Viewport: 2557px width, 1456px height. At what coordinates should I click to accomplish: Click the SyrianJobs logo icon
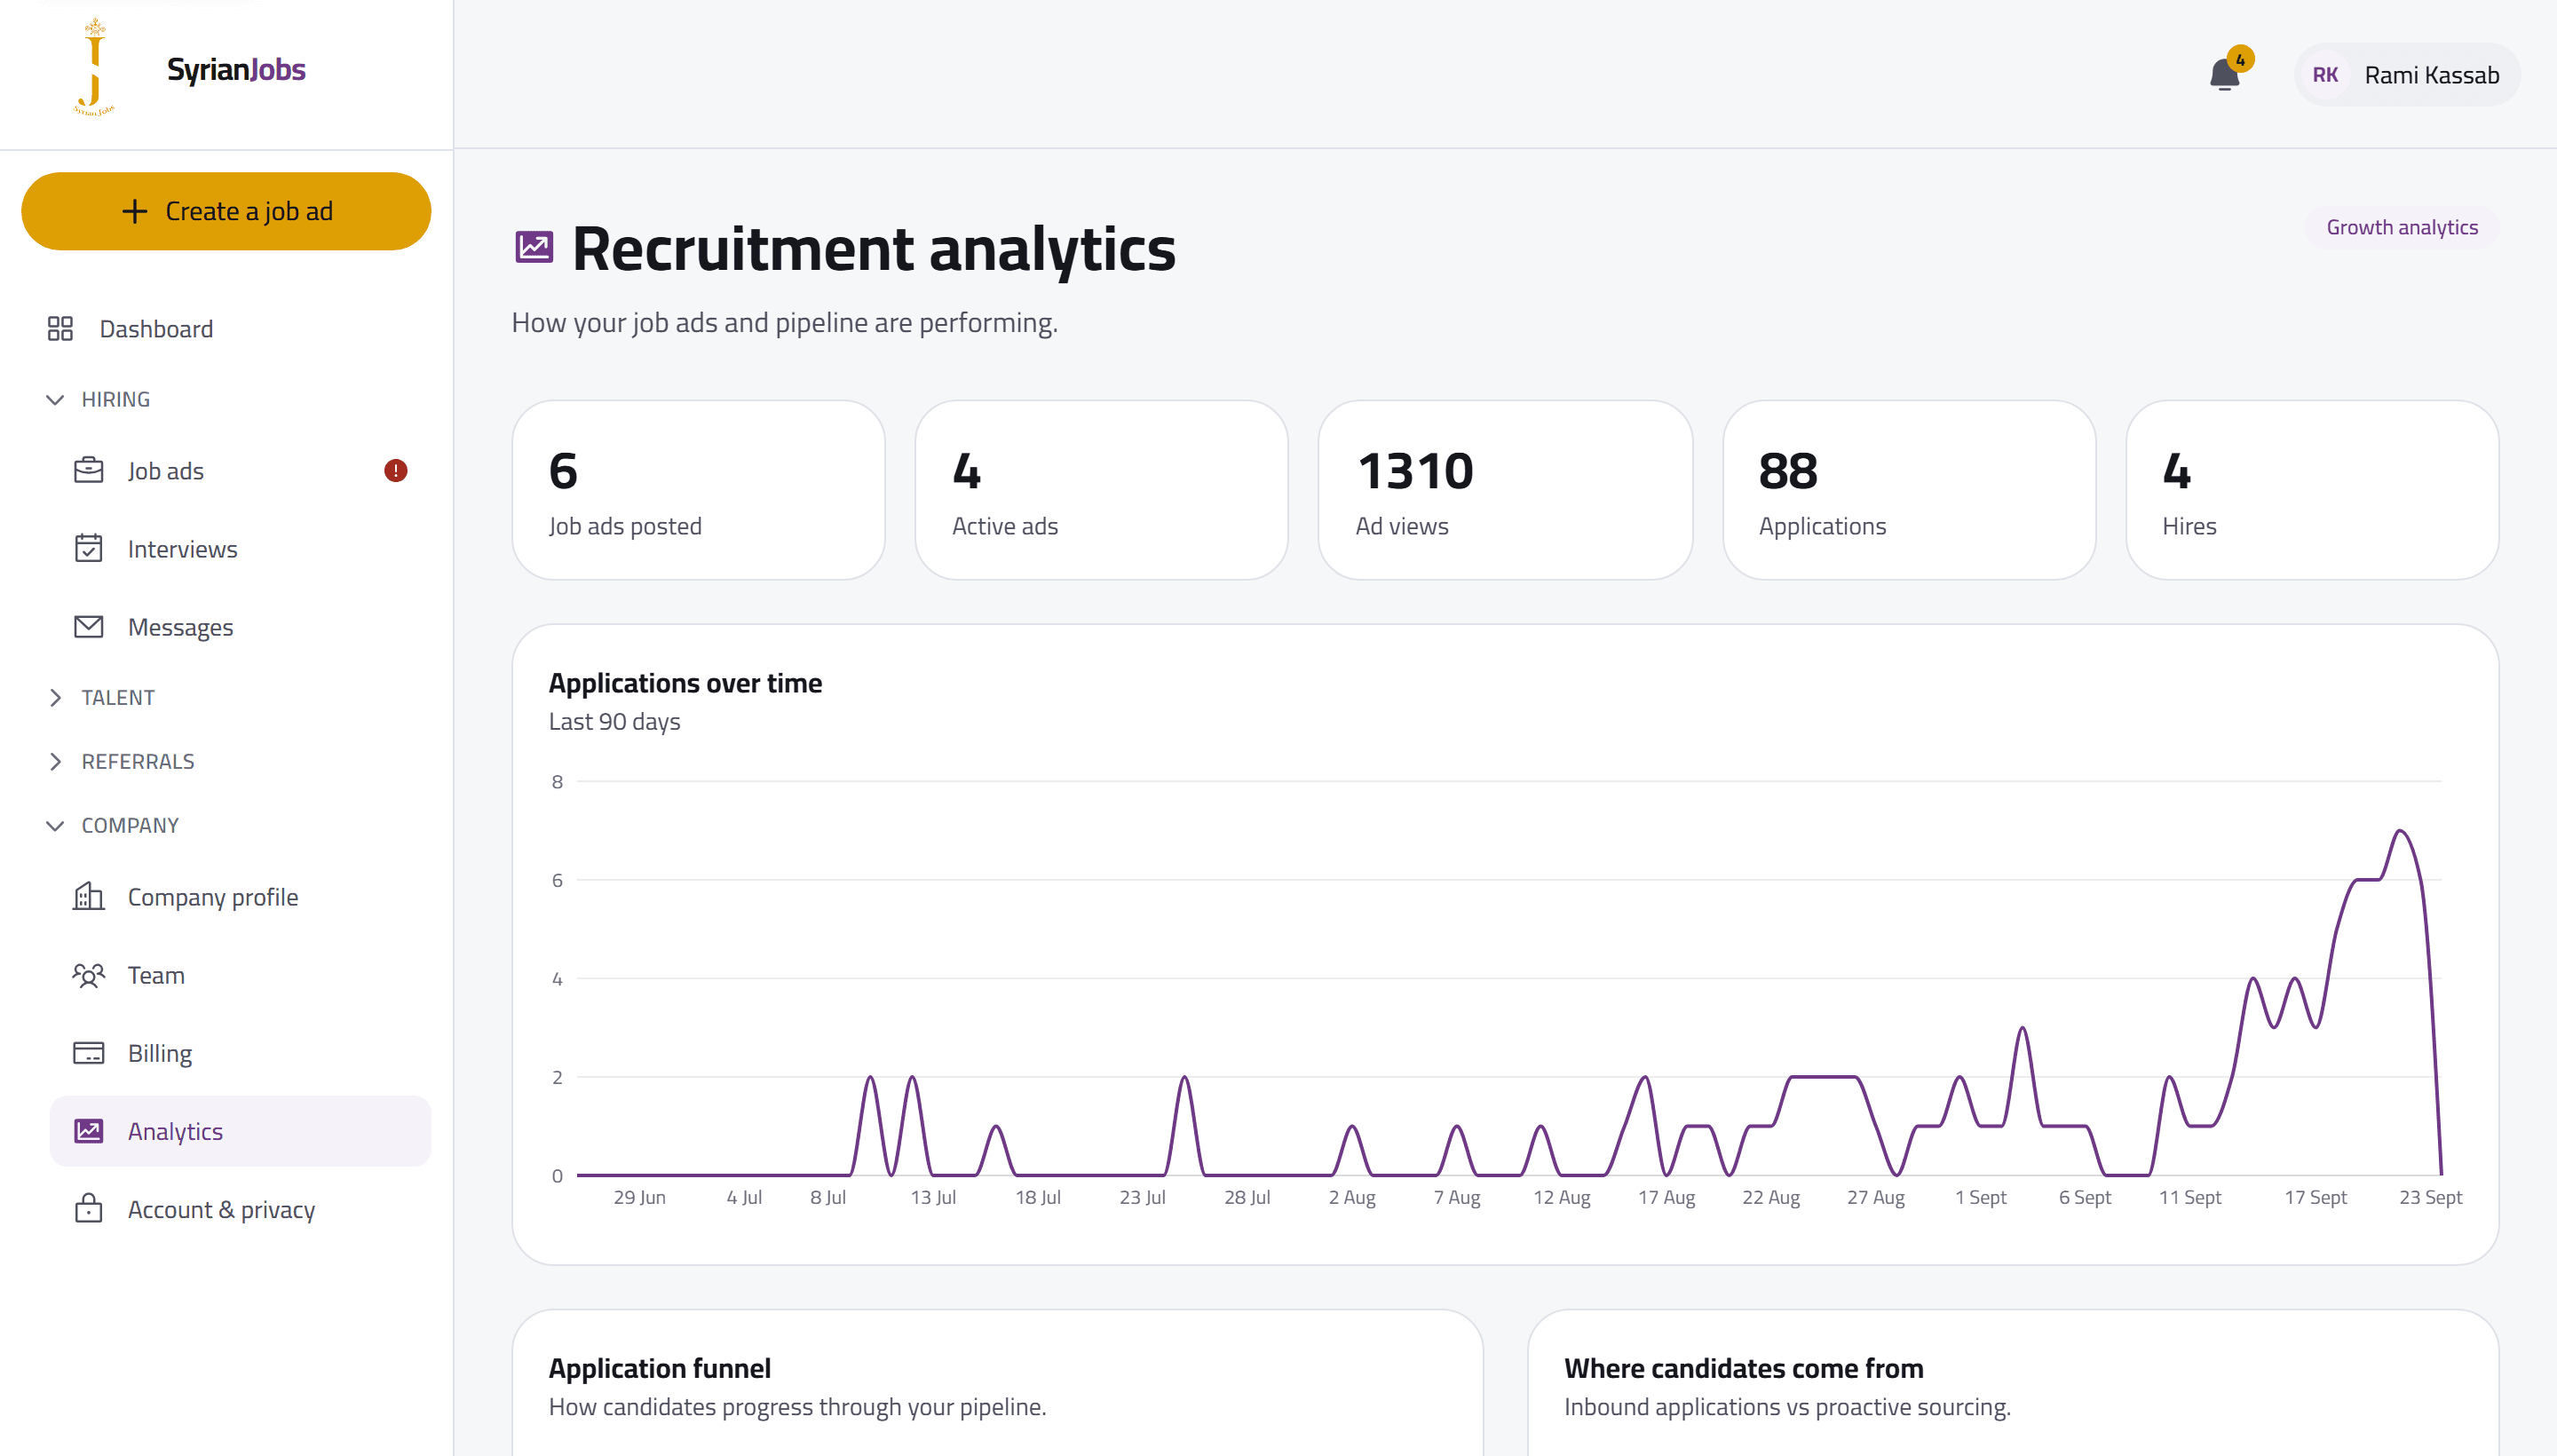click(x=94, y=68)
